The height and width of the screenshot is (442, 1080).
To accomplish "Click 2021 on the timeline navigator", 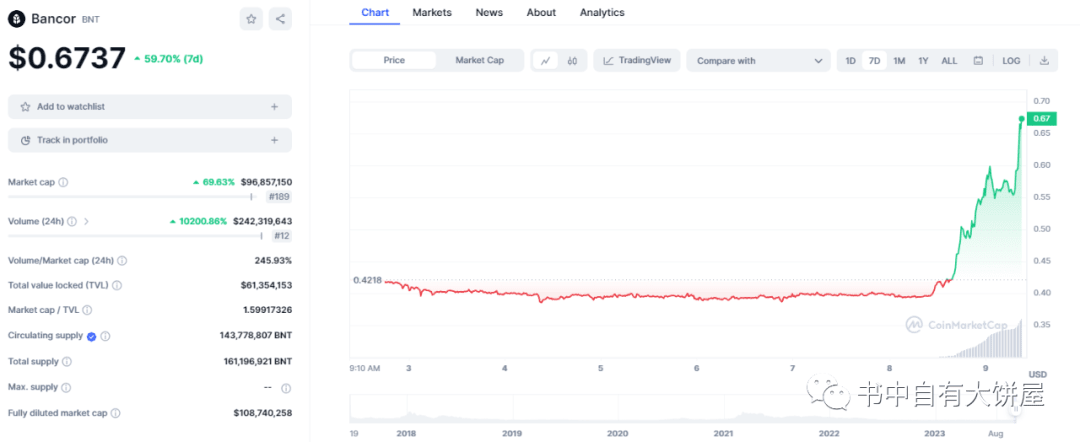I will pyautogui.click(x=723, y=433).
